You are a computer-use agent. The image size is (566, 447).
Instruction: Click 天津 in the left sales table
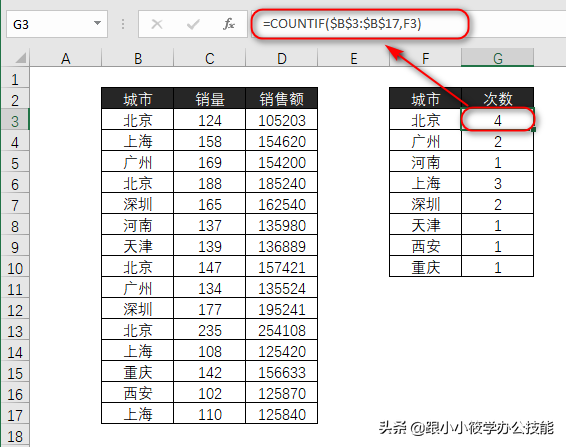138,246
